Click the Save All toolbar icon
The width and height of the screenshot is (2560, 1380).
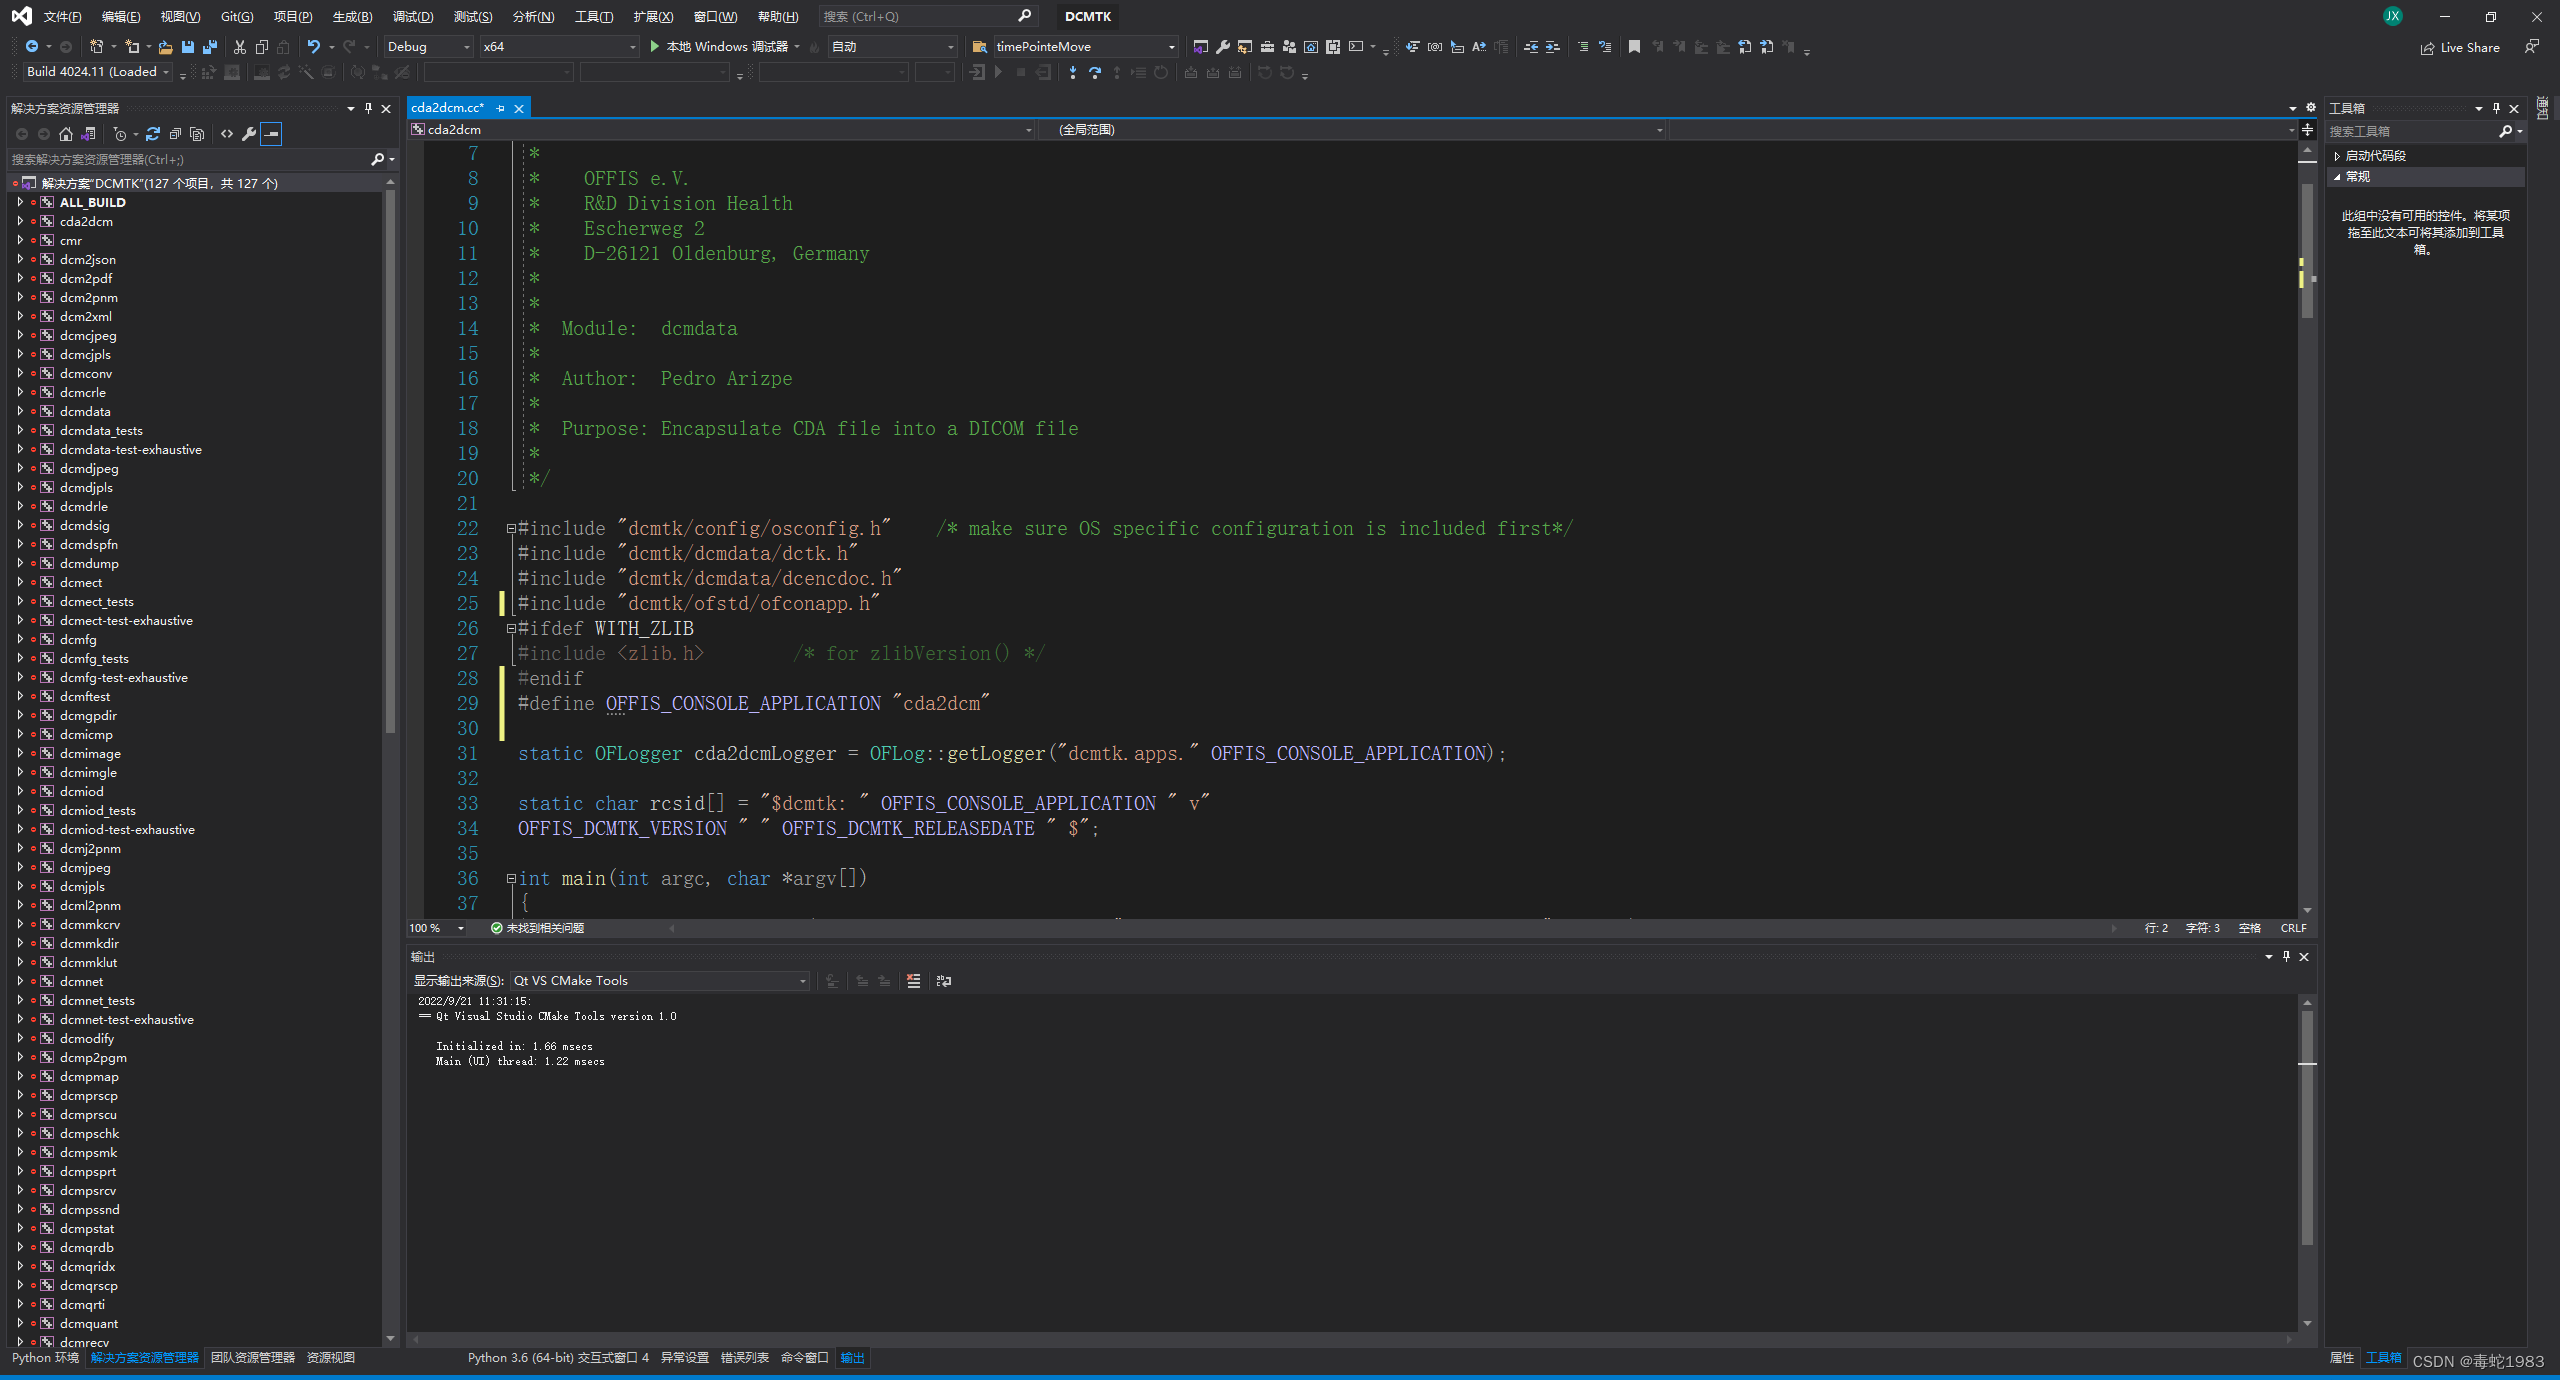209,47
